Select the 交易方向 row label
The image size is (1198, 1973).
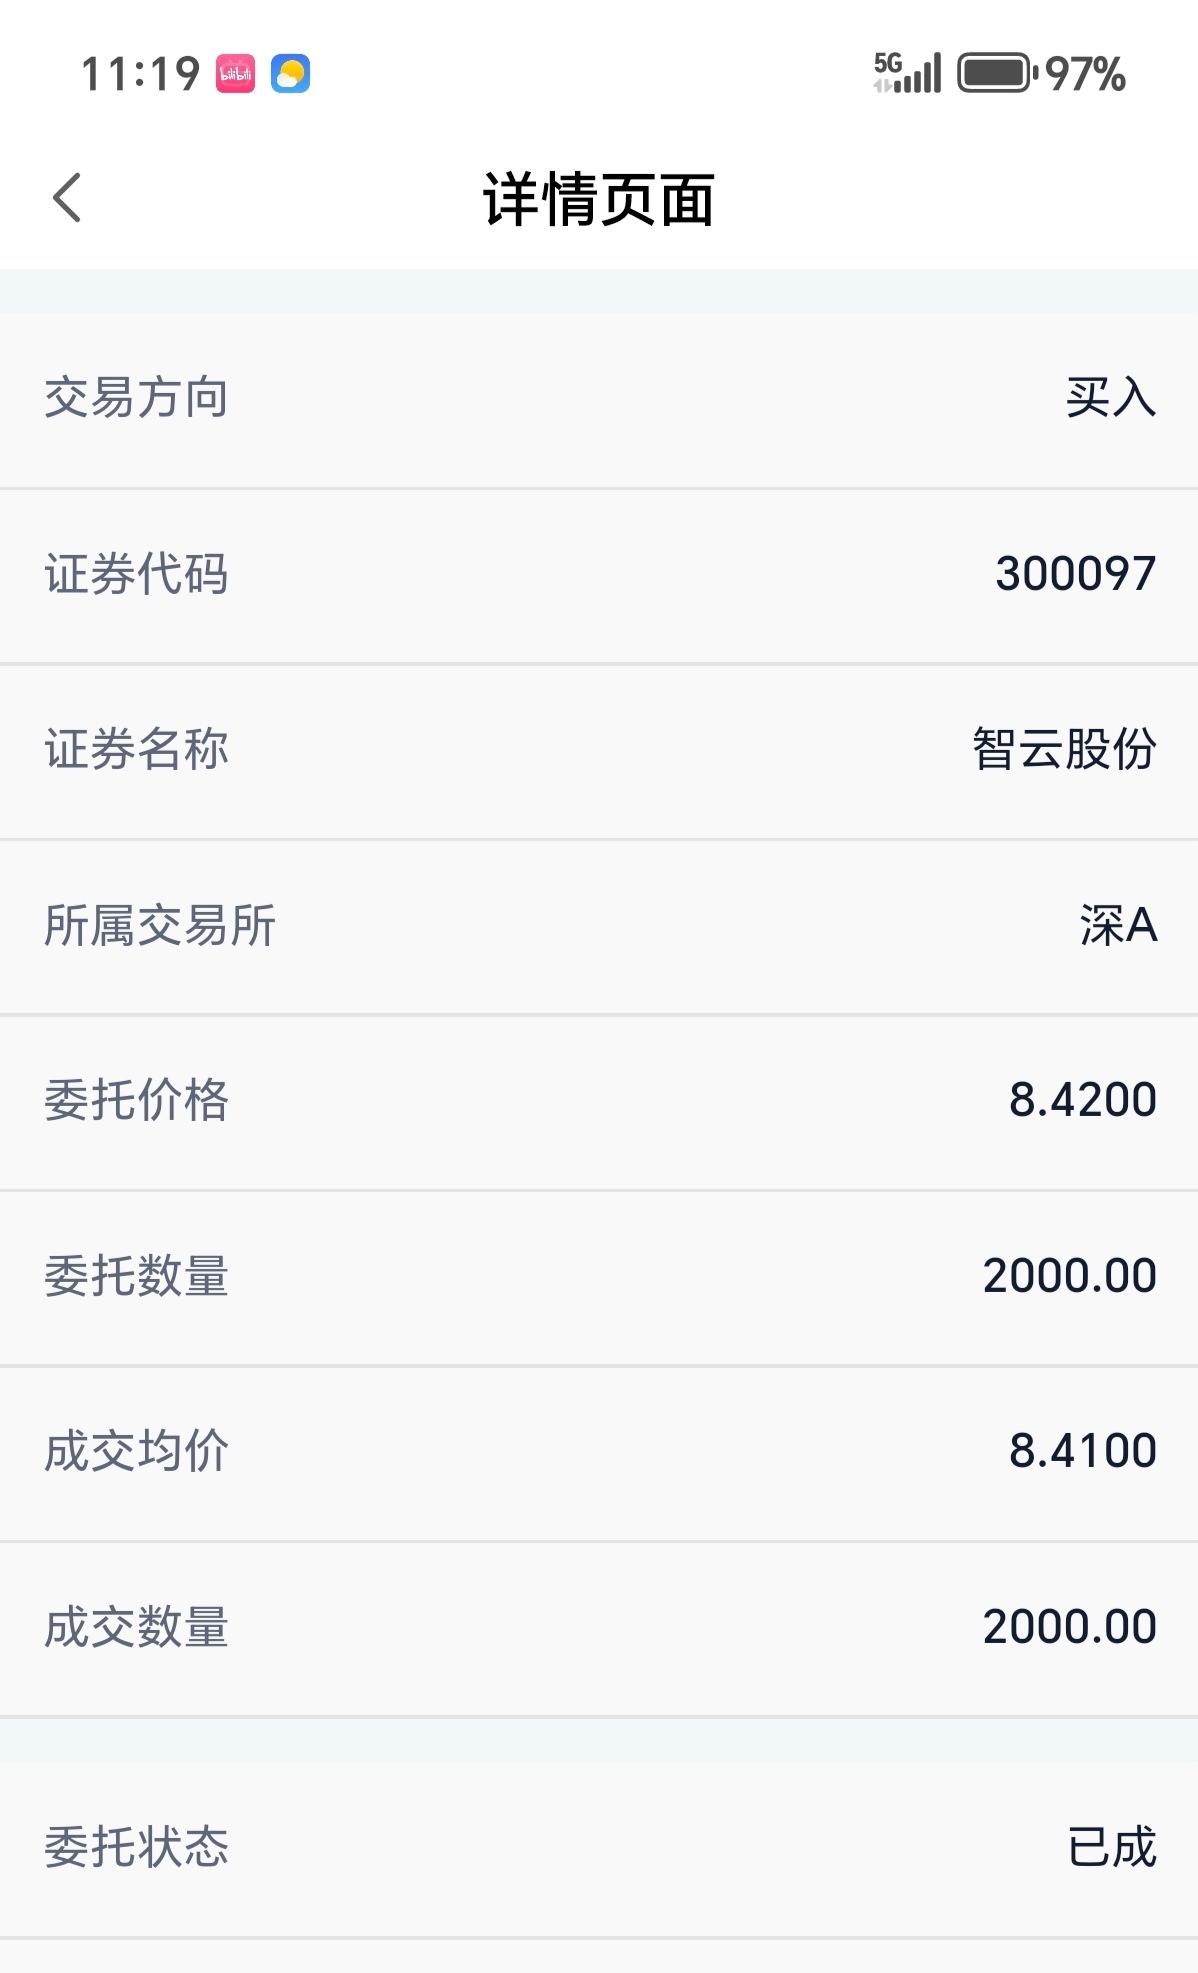tap(137, 398)
